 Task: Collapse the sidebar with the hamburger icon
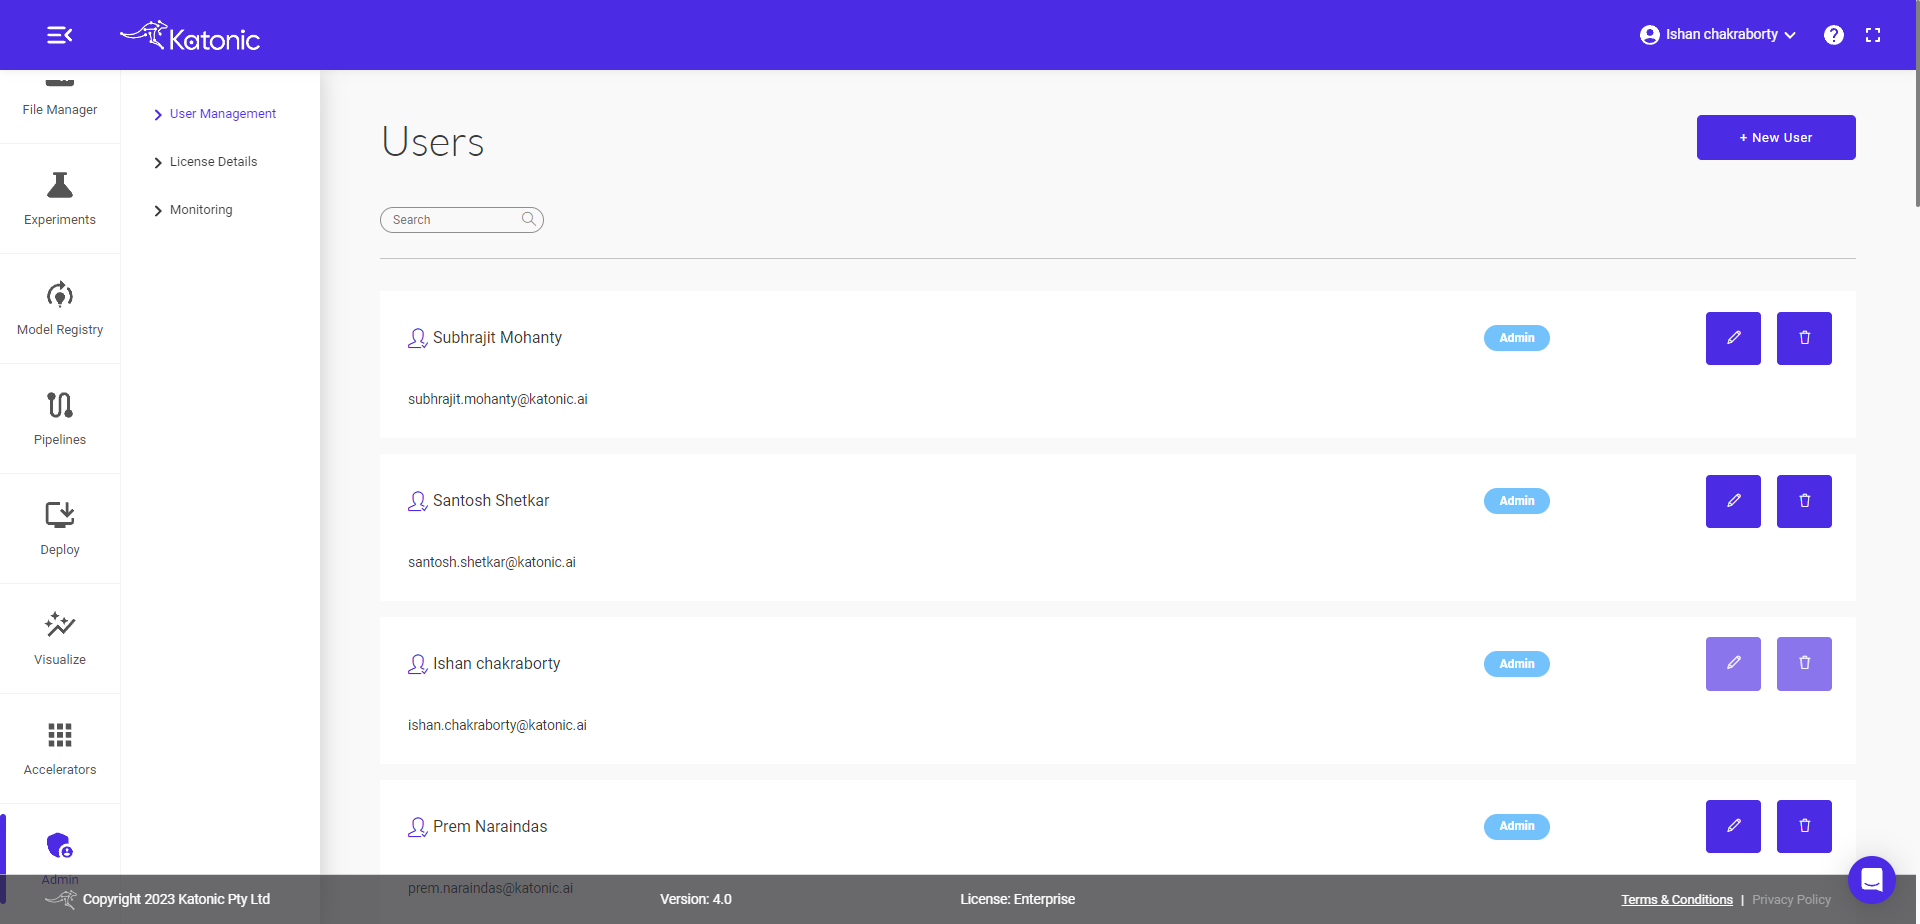pos(60,35)
